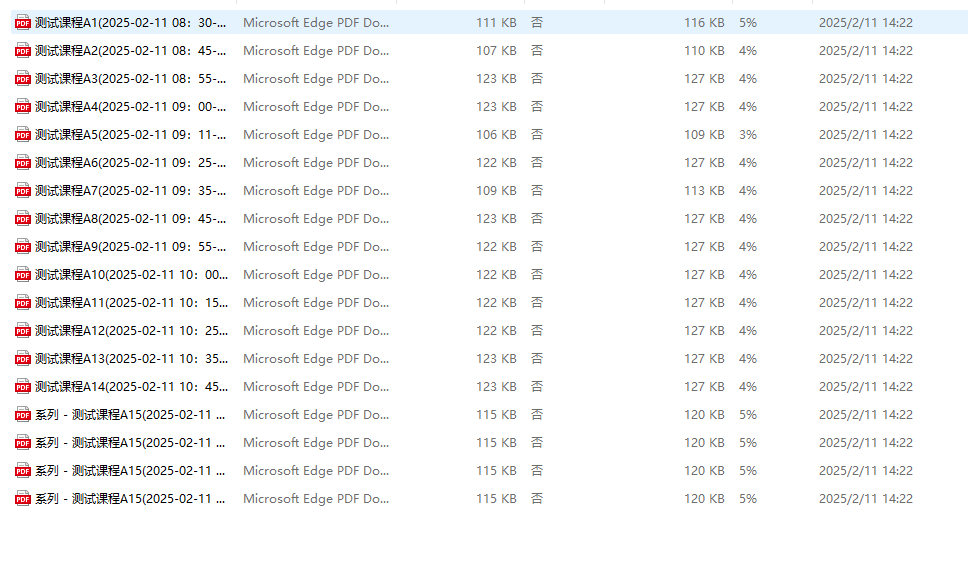The width and height of the screenshot is (968, 568).
Task: Click the 123 KB size of 测试课程A3
Action: tap(496, 78)
